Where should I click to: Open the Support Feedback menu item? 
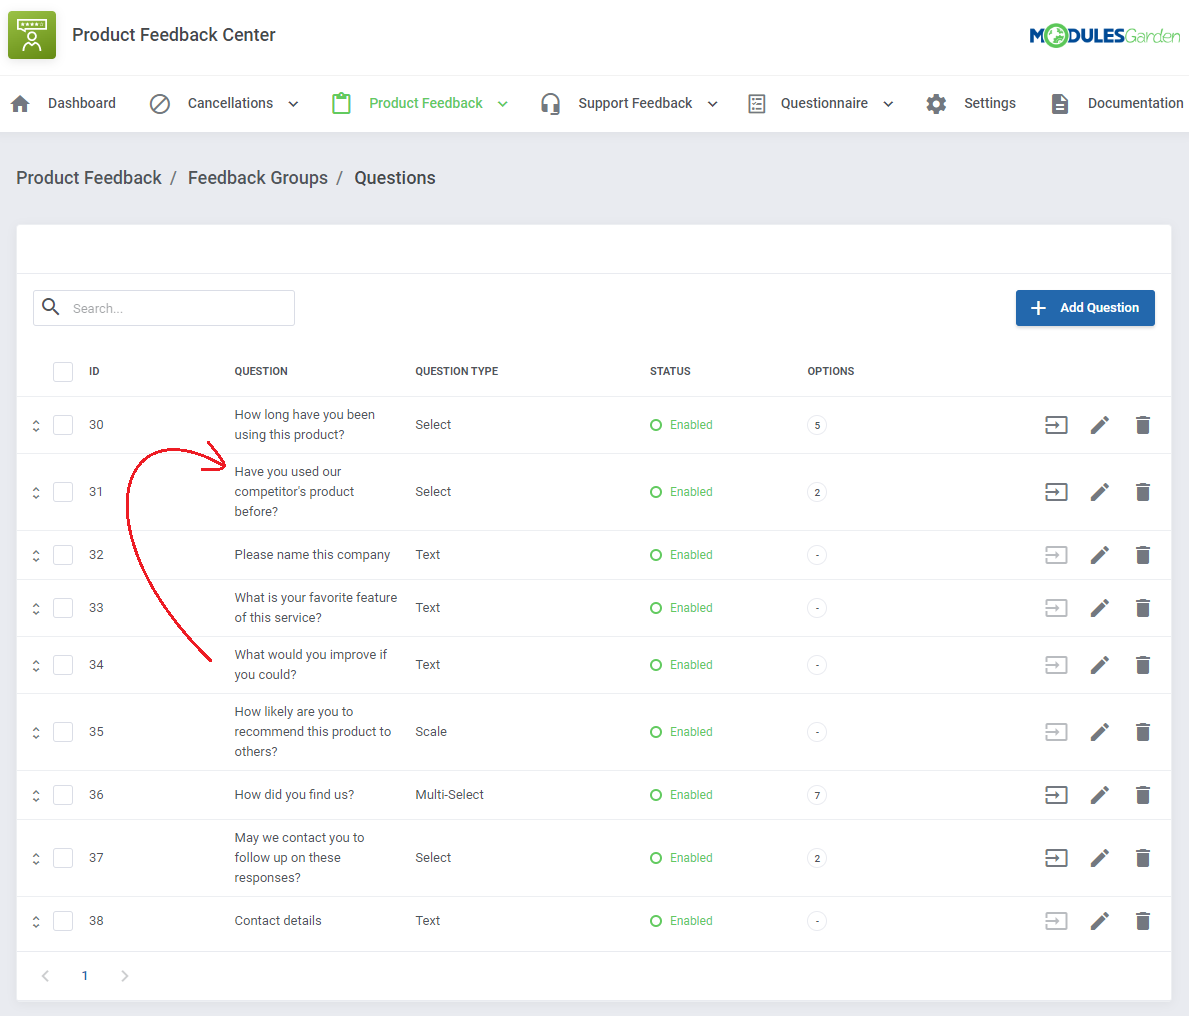(x=629, y=103)
